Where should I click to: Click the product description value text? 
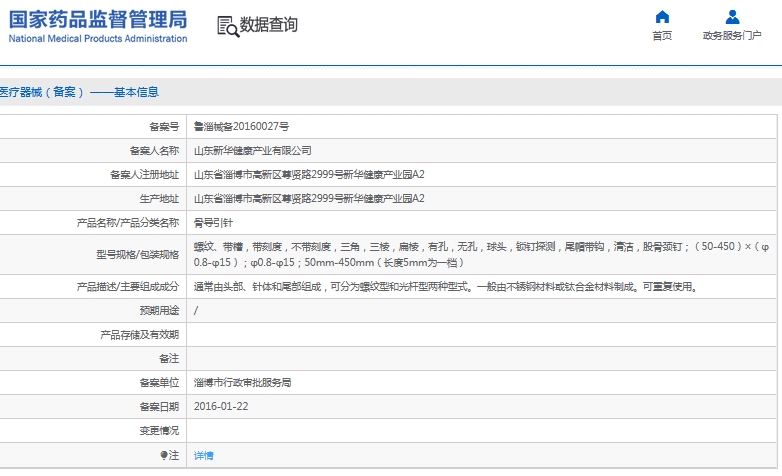click(x=445, y=286)
